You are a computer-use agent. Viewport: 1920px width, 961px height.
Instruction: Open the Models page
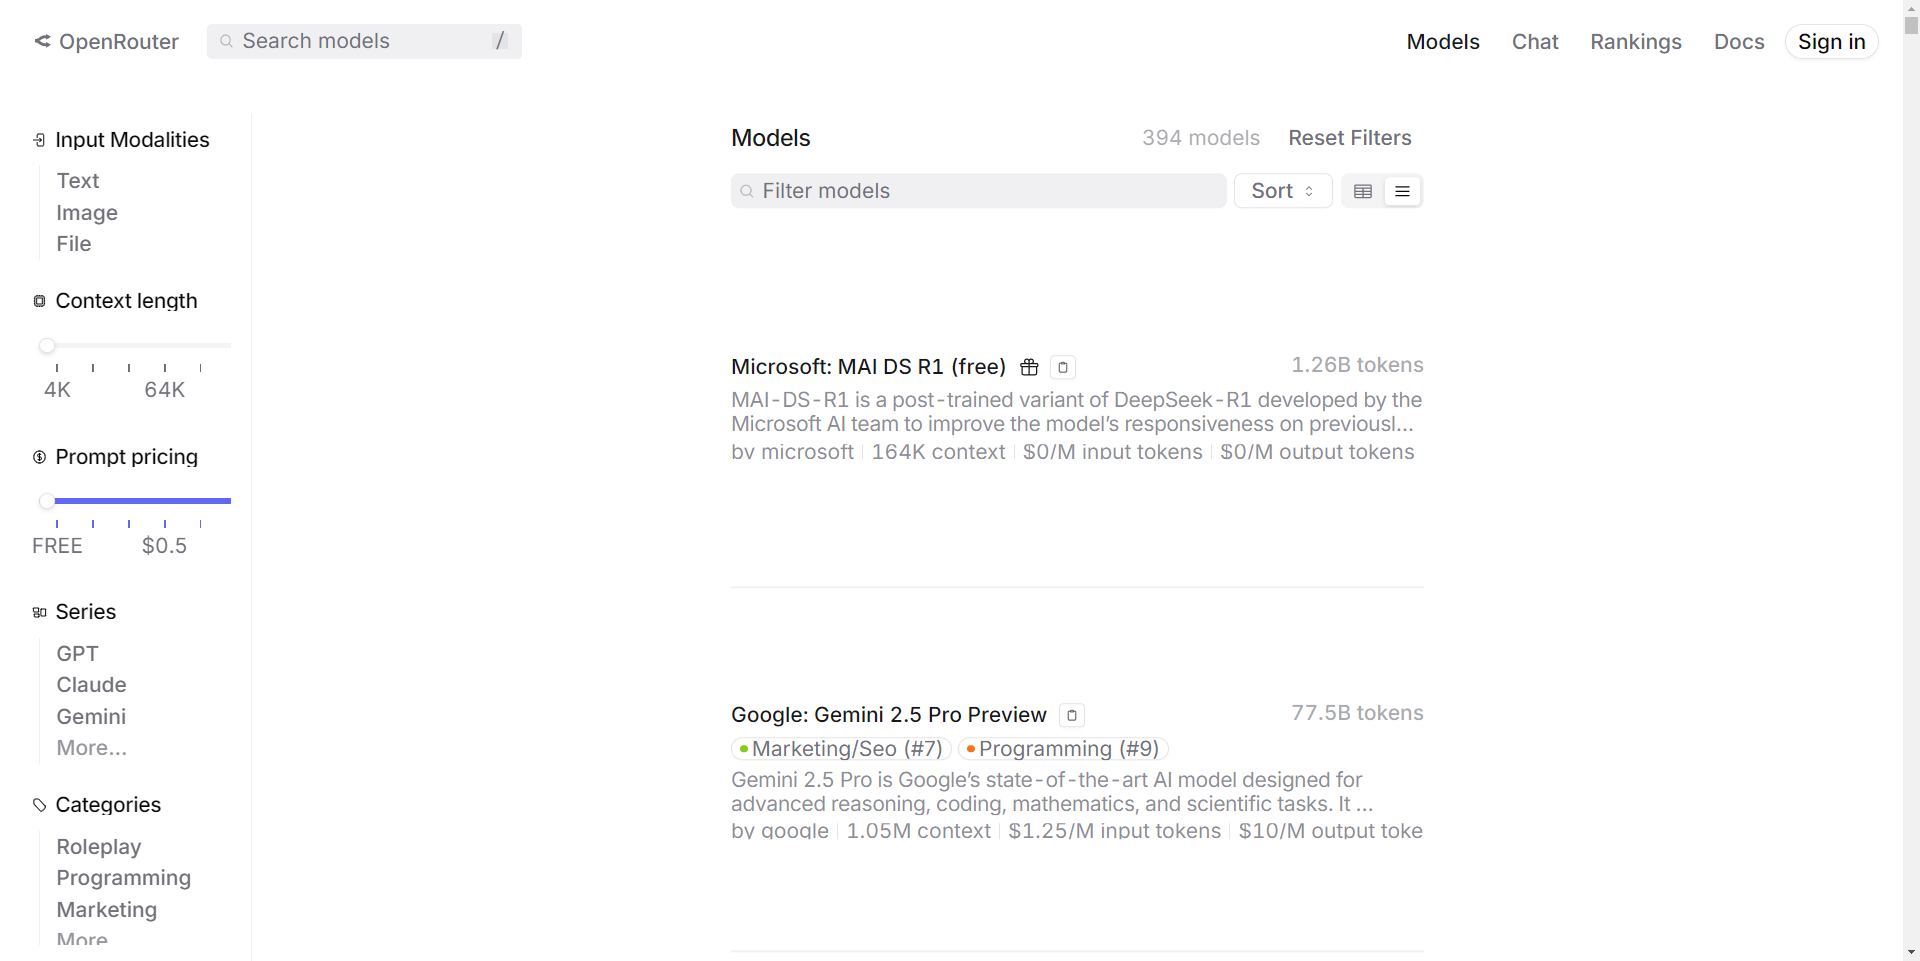pos(1443,42)
